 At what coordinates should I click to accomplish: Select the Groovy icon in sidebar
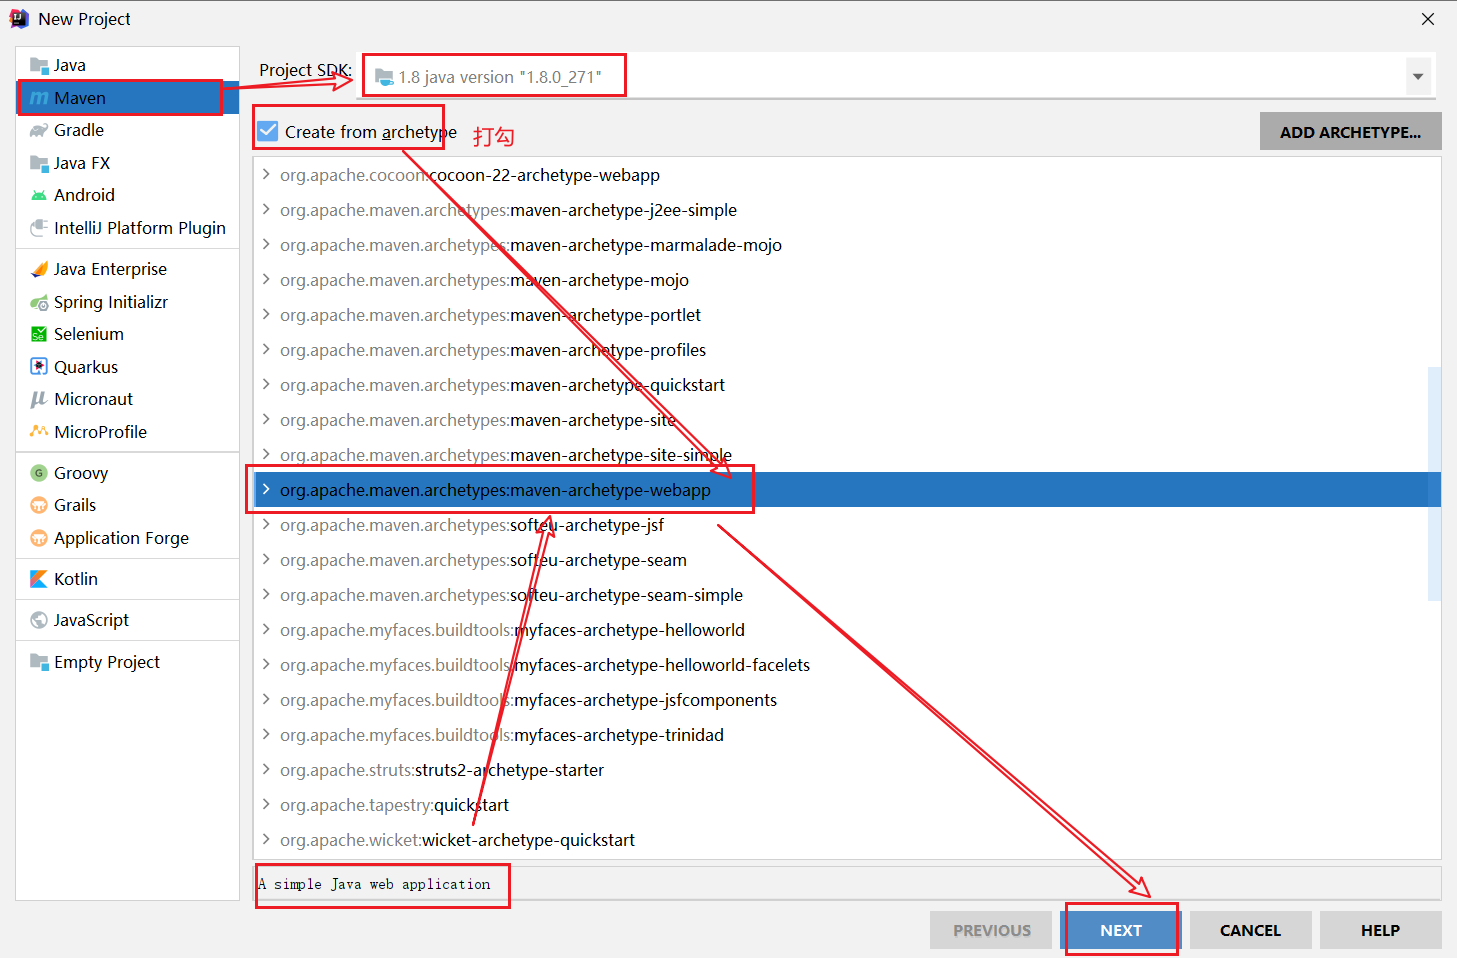pos(39,473)
